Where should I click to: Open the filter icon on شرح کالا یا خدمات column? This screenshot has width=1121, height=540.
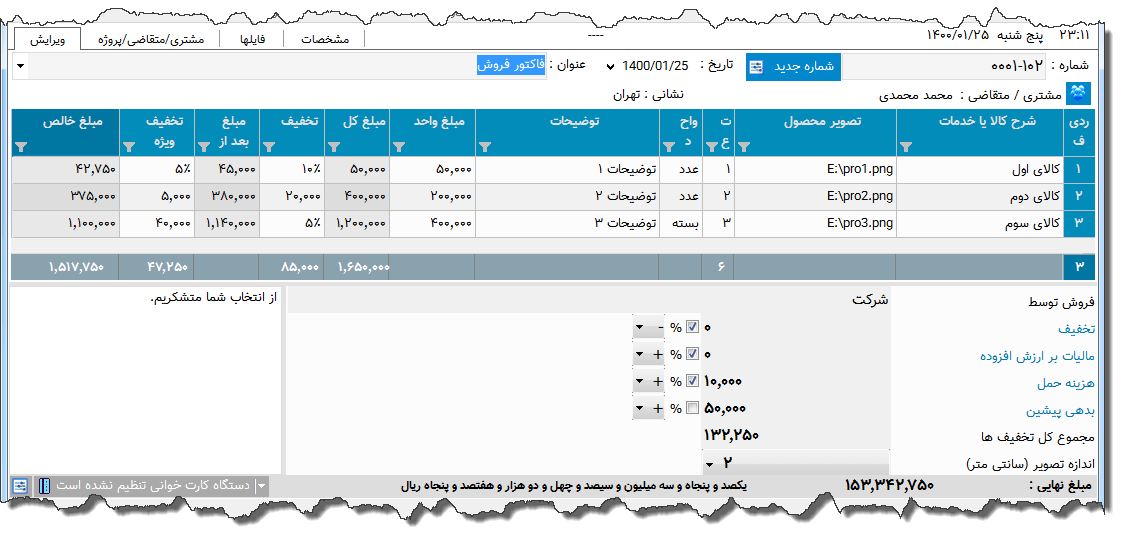[x=908, y=146]
